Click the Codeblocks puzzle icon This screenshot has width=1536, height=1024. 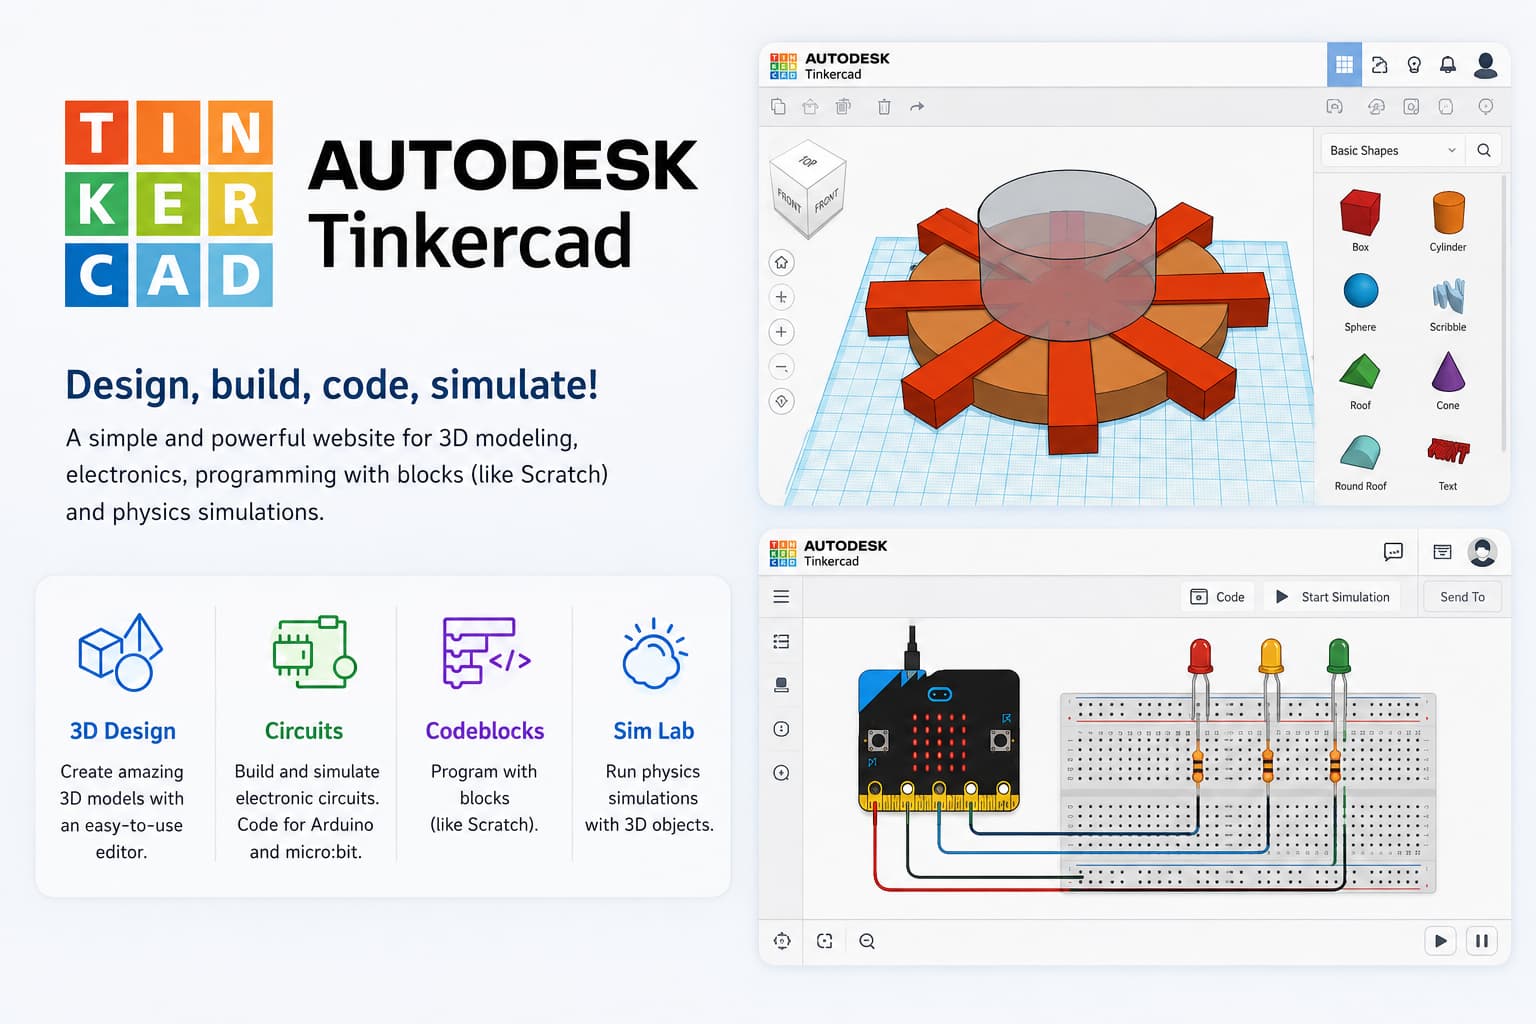(486, 653)
